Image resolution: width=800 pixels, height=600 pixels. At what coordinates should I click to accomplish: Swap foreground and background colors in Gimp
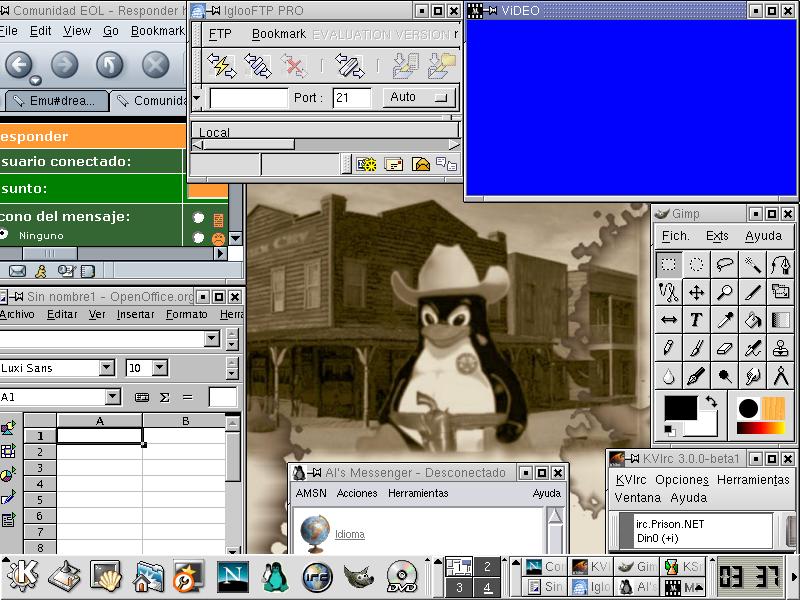point(710,401)
